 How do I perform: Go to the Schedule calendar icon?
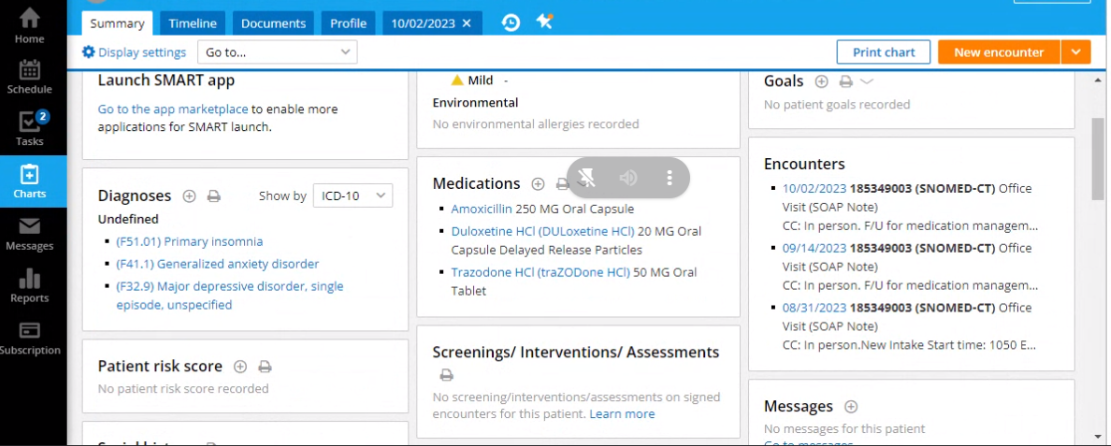point(29,75)
